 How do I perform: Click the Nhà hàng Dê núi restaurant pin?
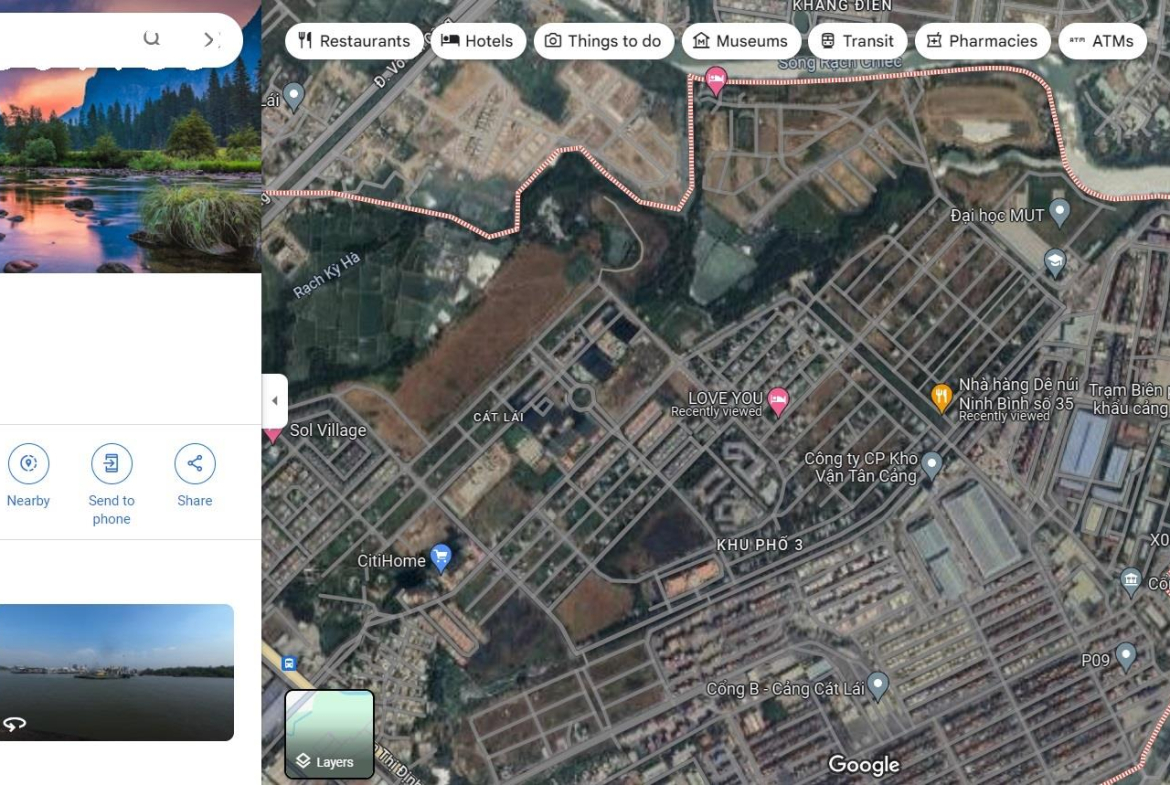click(941, 397)
